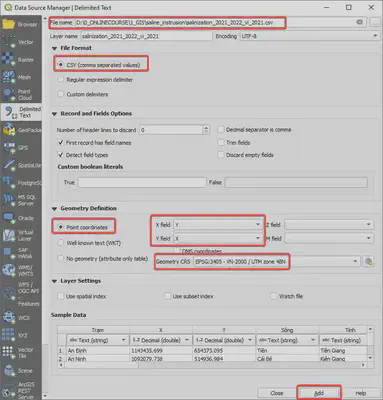Open the Z field dropdown
Viewport: 383px width, 400px height.
[329, 225]
